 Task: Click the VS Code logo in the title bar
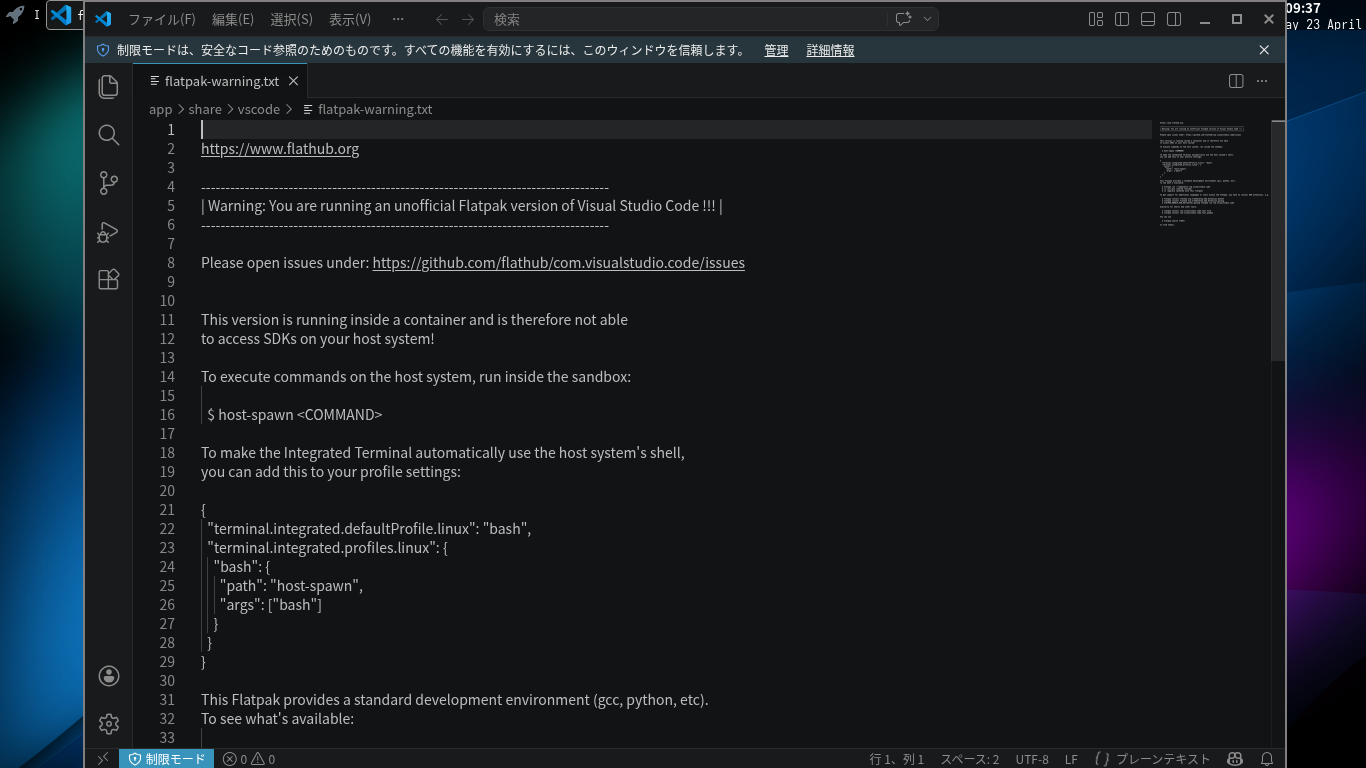pos(103,19)
